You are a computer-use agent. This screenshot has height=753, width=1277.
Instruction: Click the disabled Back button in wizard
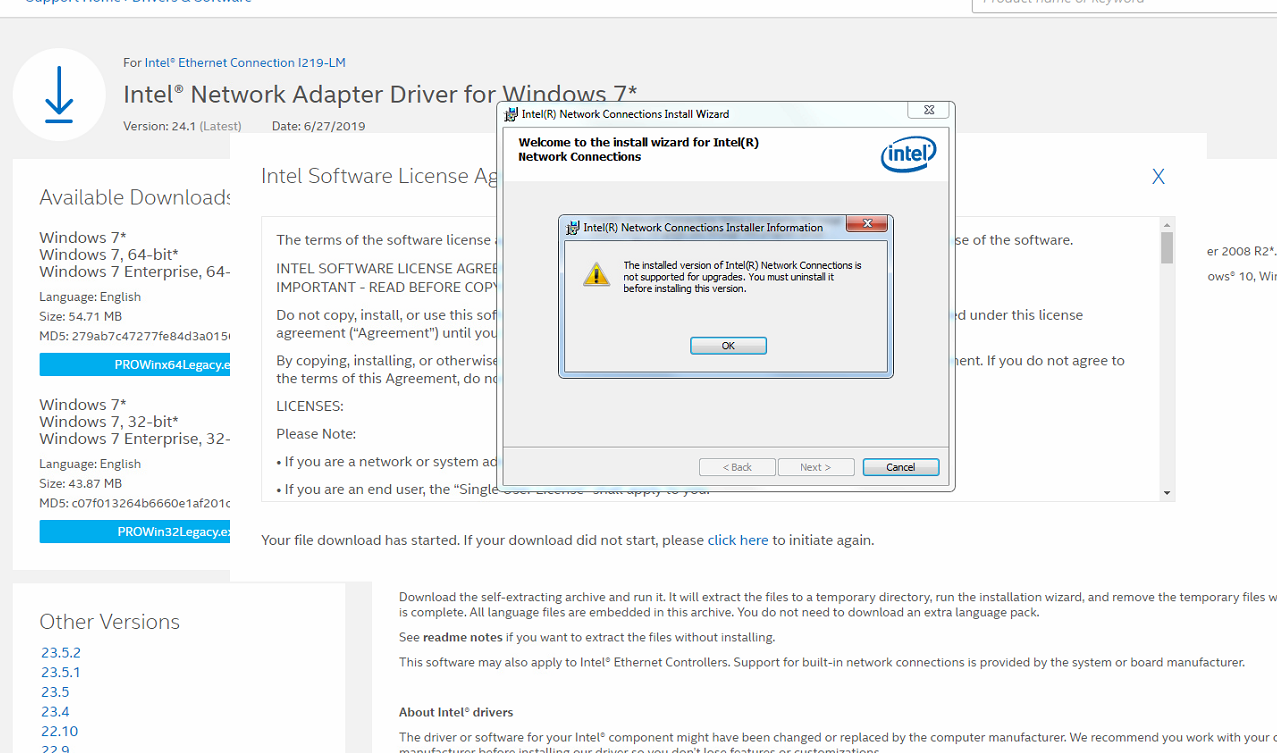[x=737, y=467]
